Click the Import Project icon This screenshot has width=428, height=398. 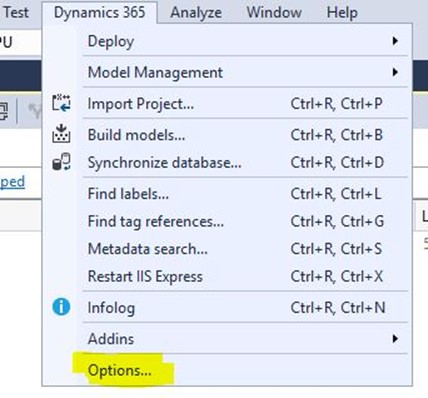[x=61, y=103]
